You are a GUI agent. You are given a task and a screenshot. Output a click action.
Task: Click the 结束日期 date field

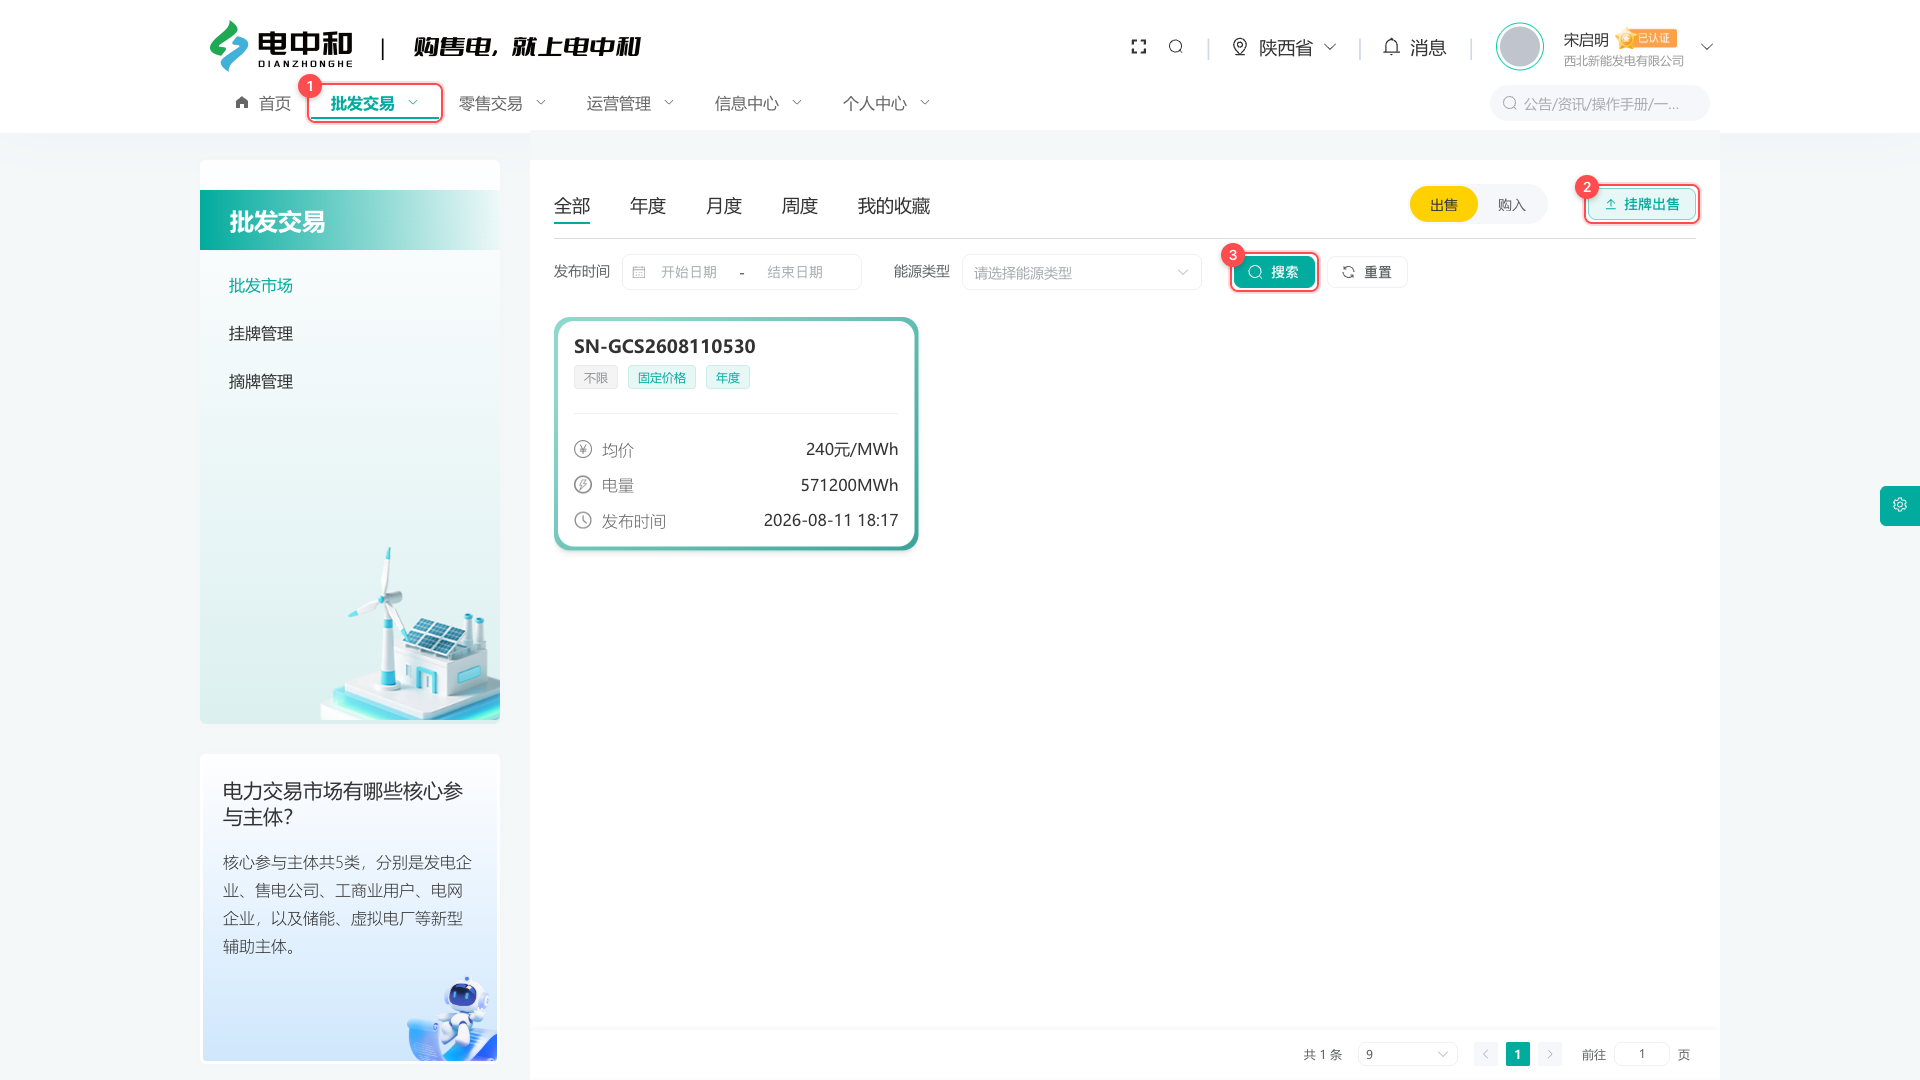pyautogui.click(x=795, y=272)
